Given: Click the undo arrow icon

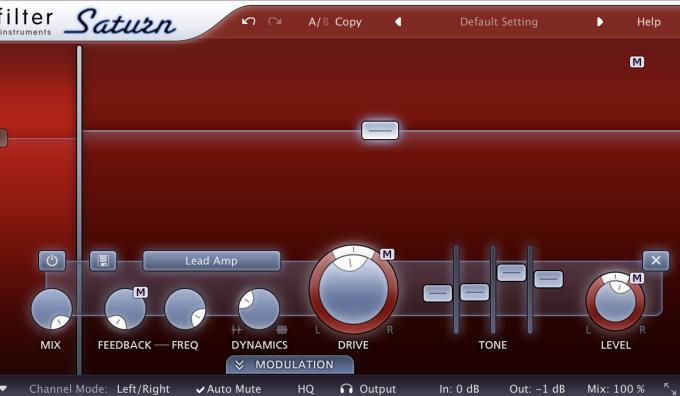Looking at the screenshot, I should (248, 21).
